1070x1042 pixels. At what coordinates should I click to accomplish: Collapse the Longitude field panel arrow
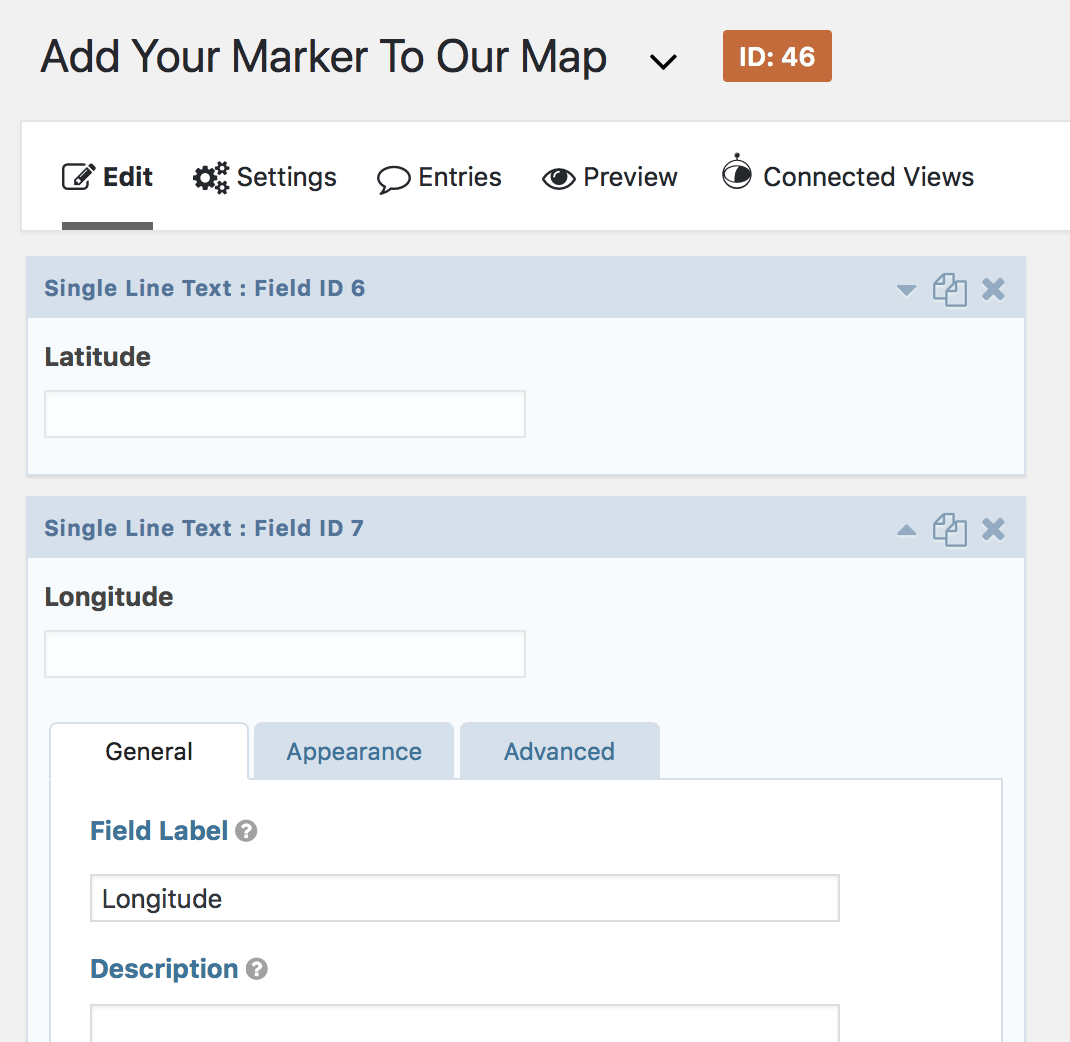point(906,529)
